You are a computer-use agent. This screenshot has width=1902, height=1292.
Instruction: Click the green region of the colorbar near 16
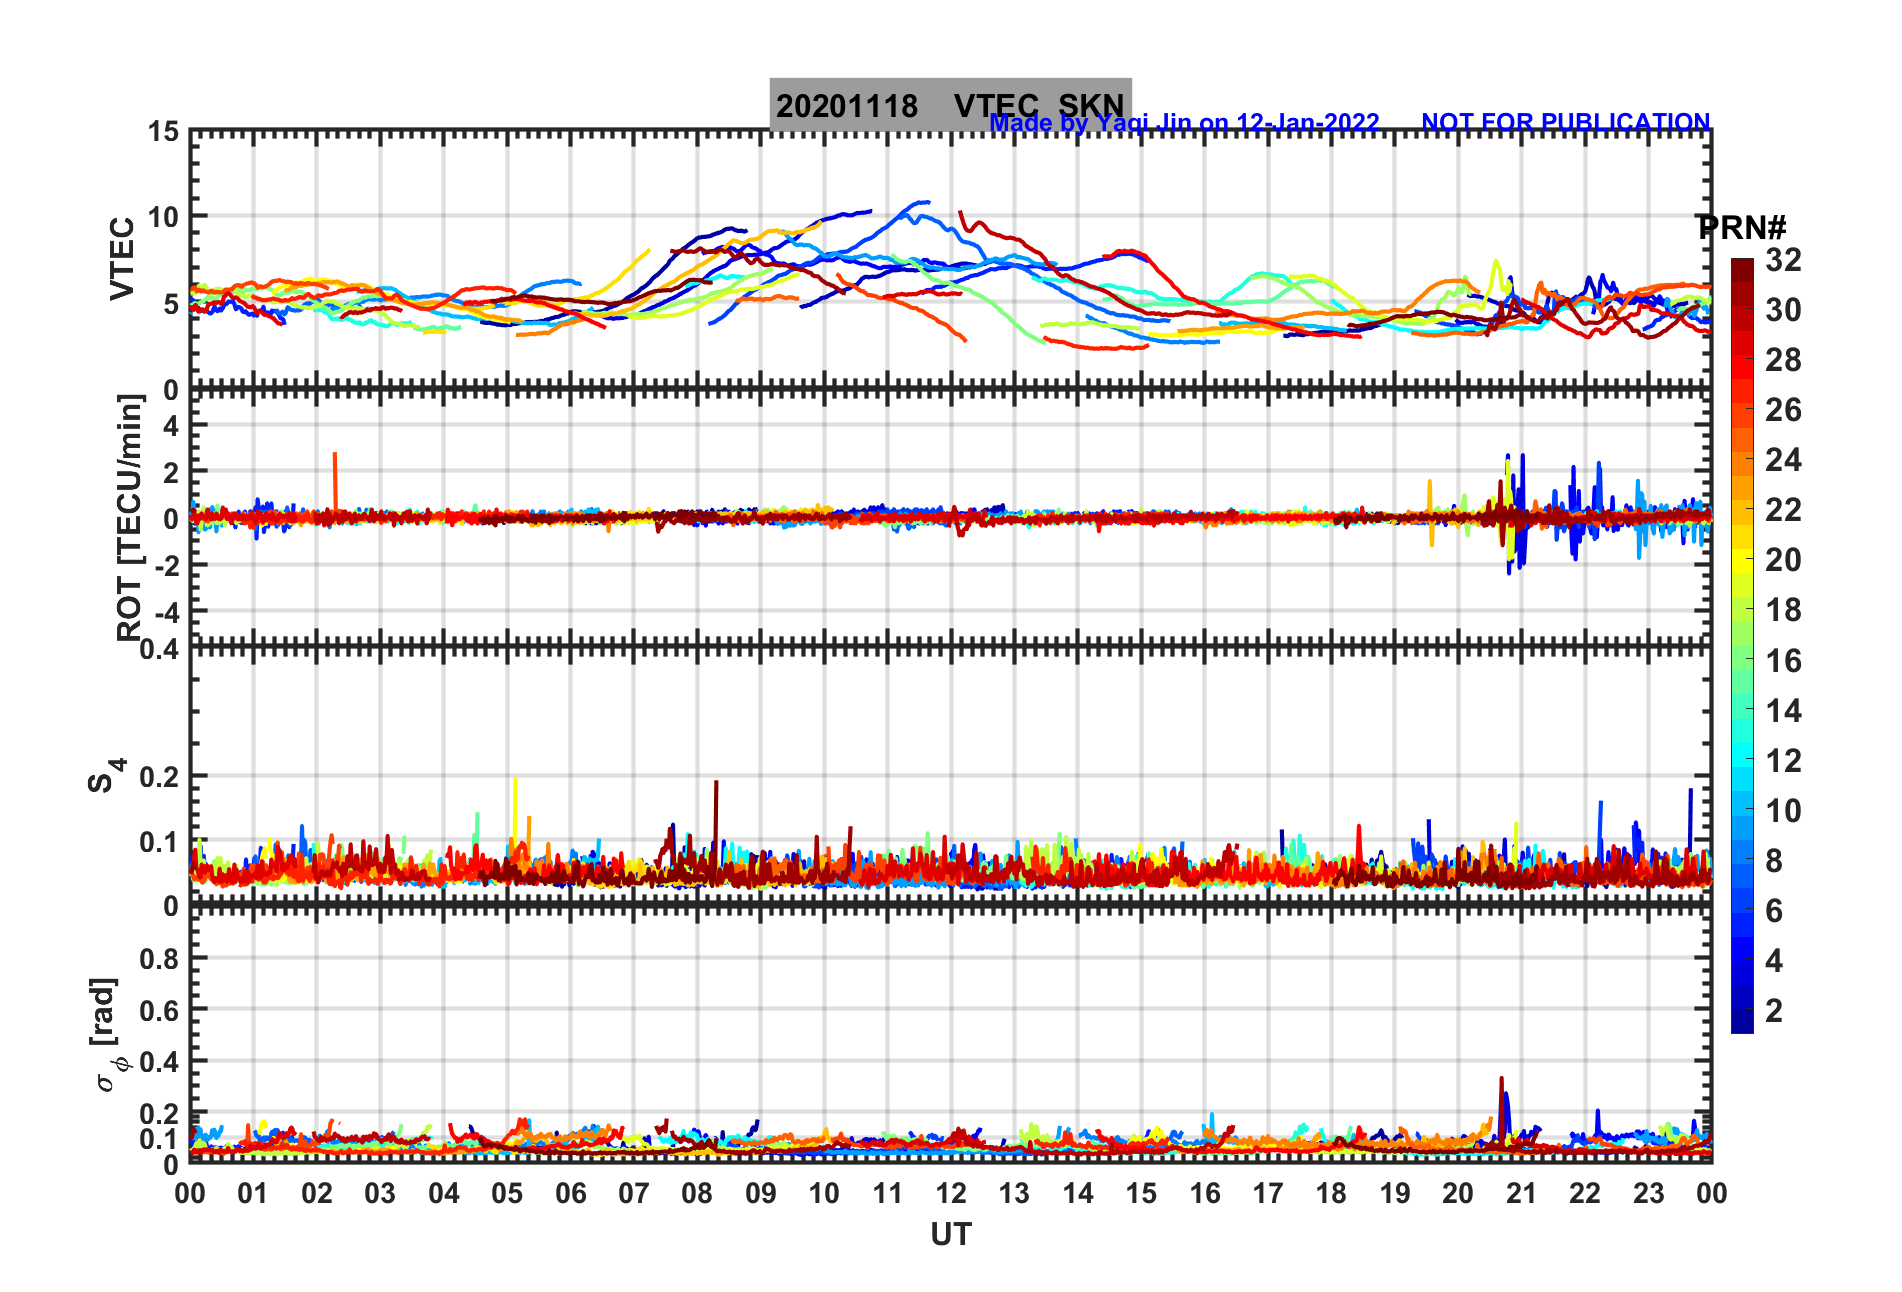click(x=1742, y=660)
